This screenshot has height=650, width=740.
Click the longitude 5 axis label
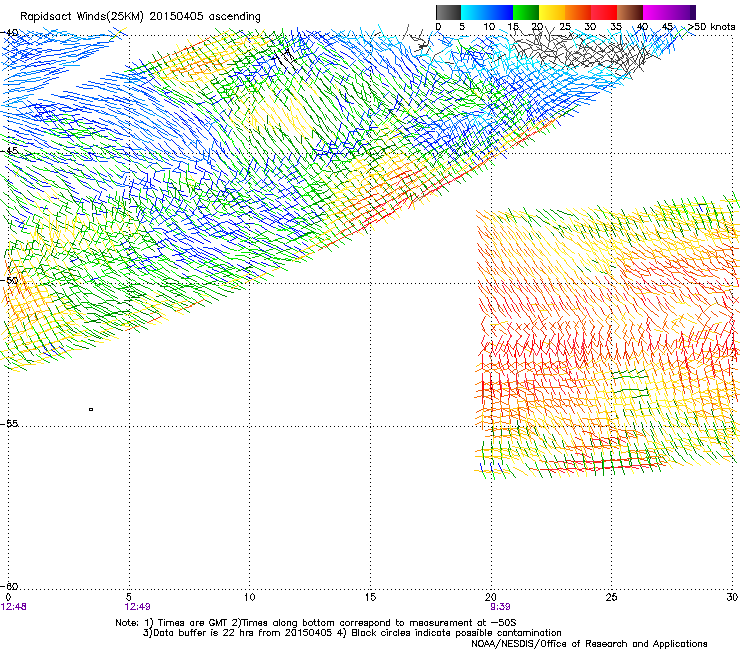[129, 598]
